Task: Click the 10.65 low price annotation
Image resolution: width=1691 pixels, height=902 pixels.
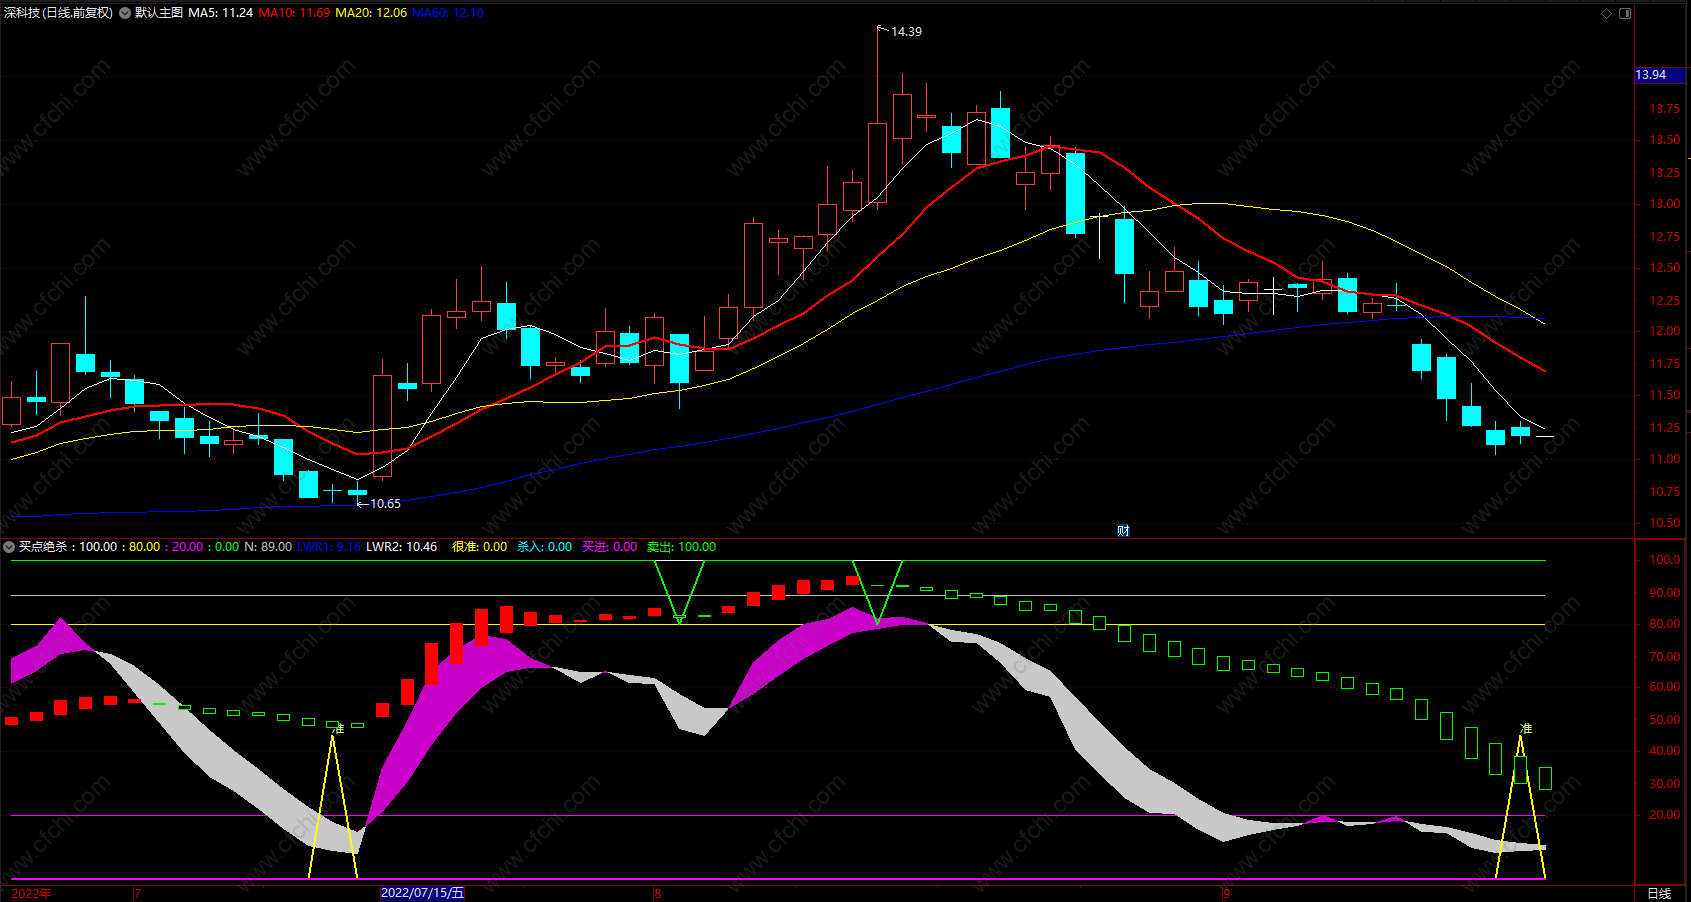Action: pyautogui.click(x=385, y=504)
